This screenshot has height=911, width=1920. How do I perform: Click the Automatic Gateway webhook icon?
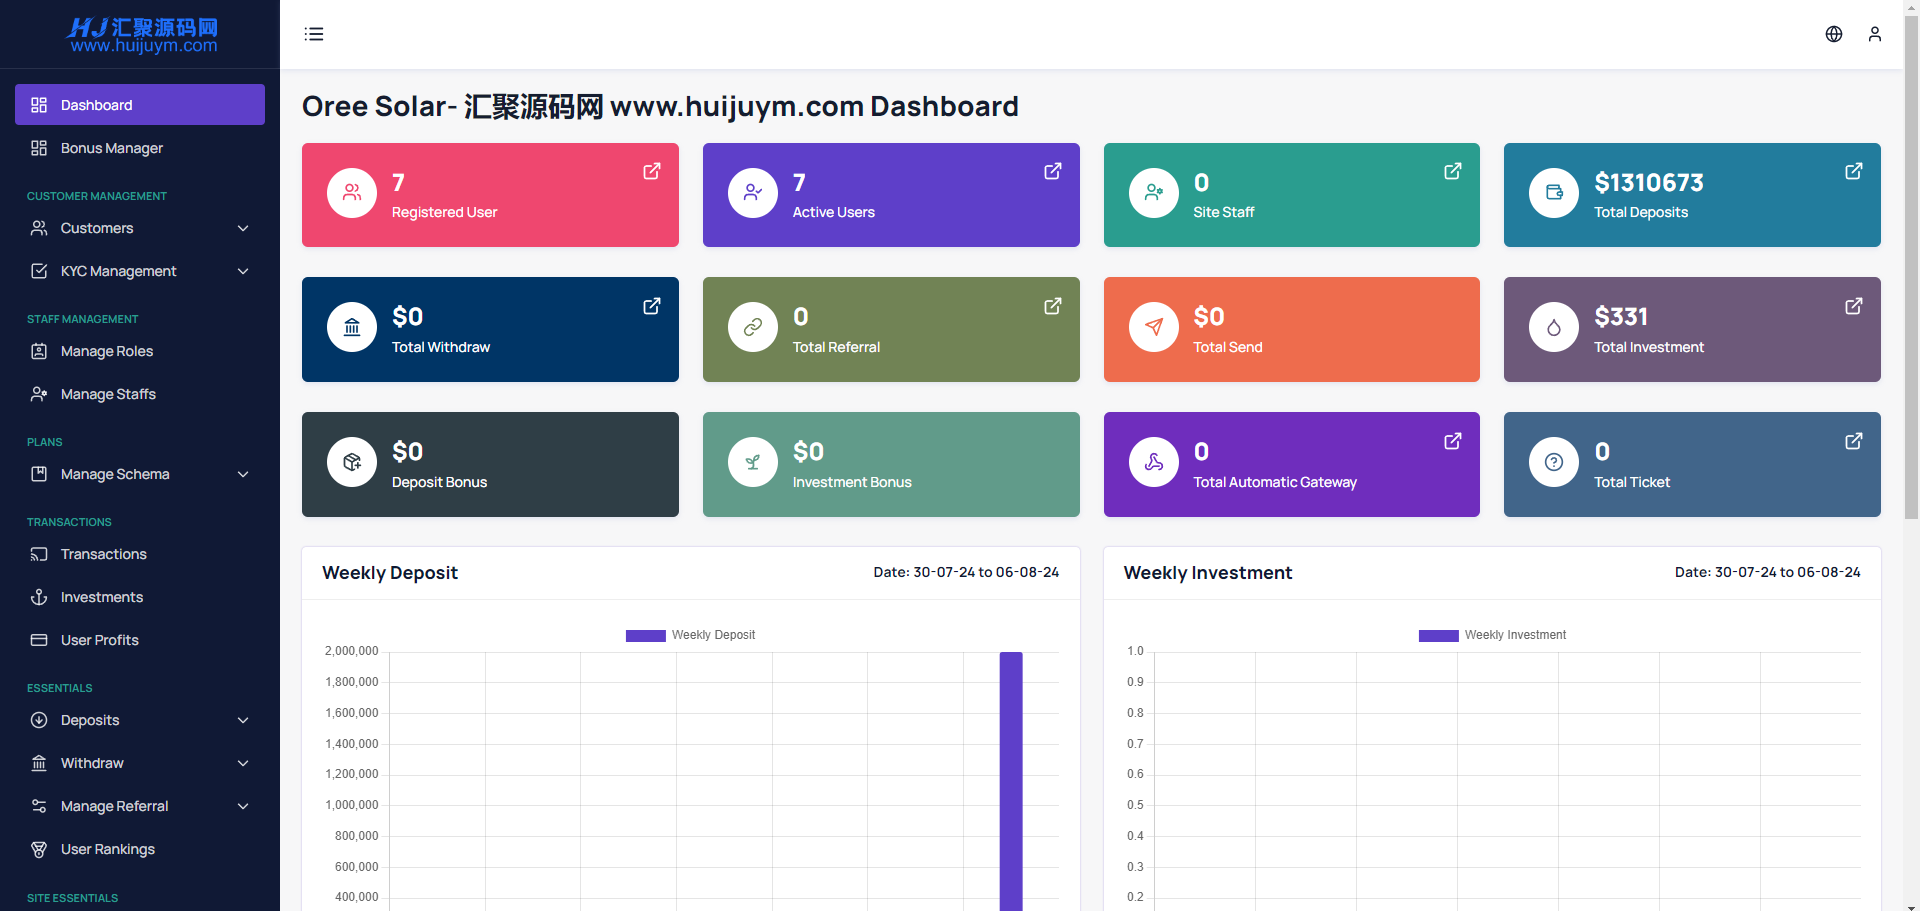[1154, 462]
